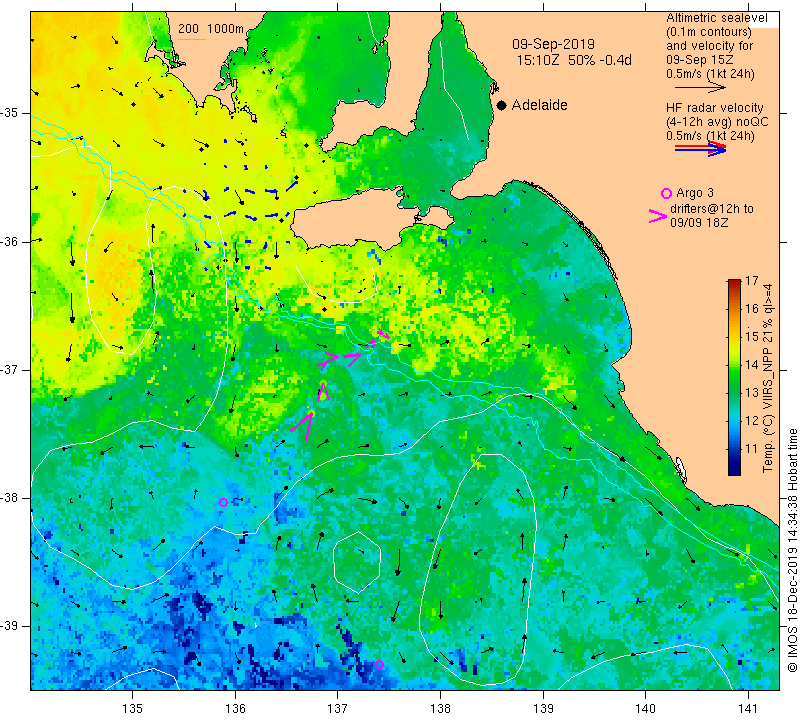The image size is (800, 720).
Task: Click the cyan 200 1000m isobath legend line
Action: [192, 39]
